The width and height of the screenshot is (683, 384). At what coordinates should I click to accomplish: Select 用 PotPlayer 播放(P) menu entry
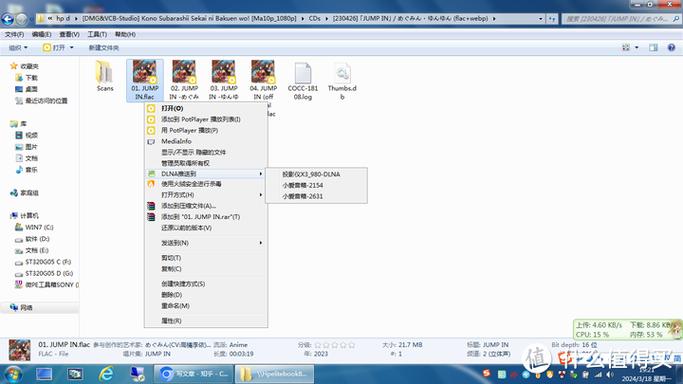click(189, 130)
